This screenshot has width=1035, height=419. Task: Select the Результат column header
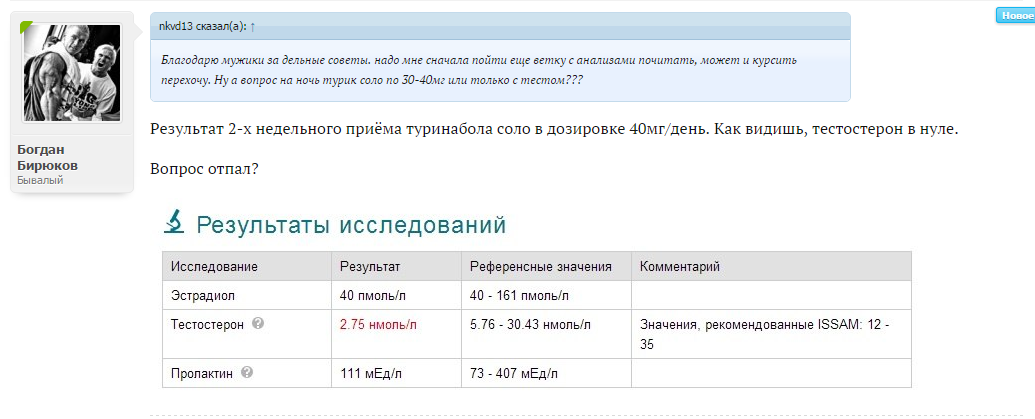click(x=370, y=267)
